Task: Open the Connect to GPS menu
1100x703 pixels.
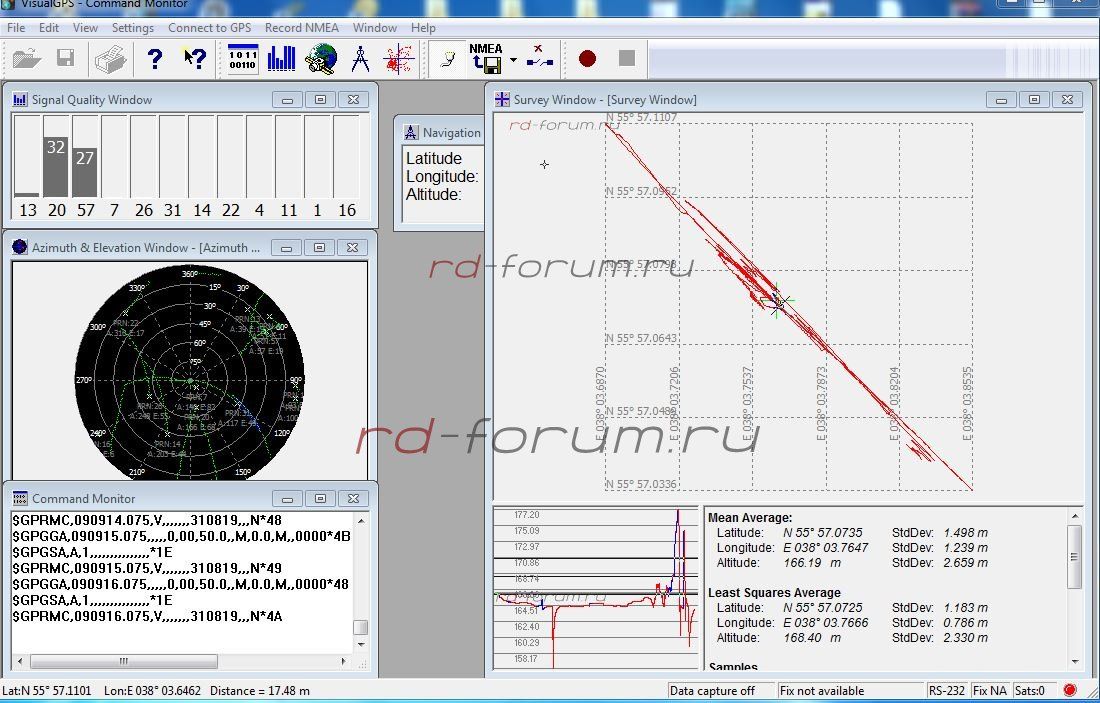Action: [x=209, y=28]
